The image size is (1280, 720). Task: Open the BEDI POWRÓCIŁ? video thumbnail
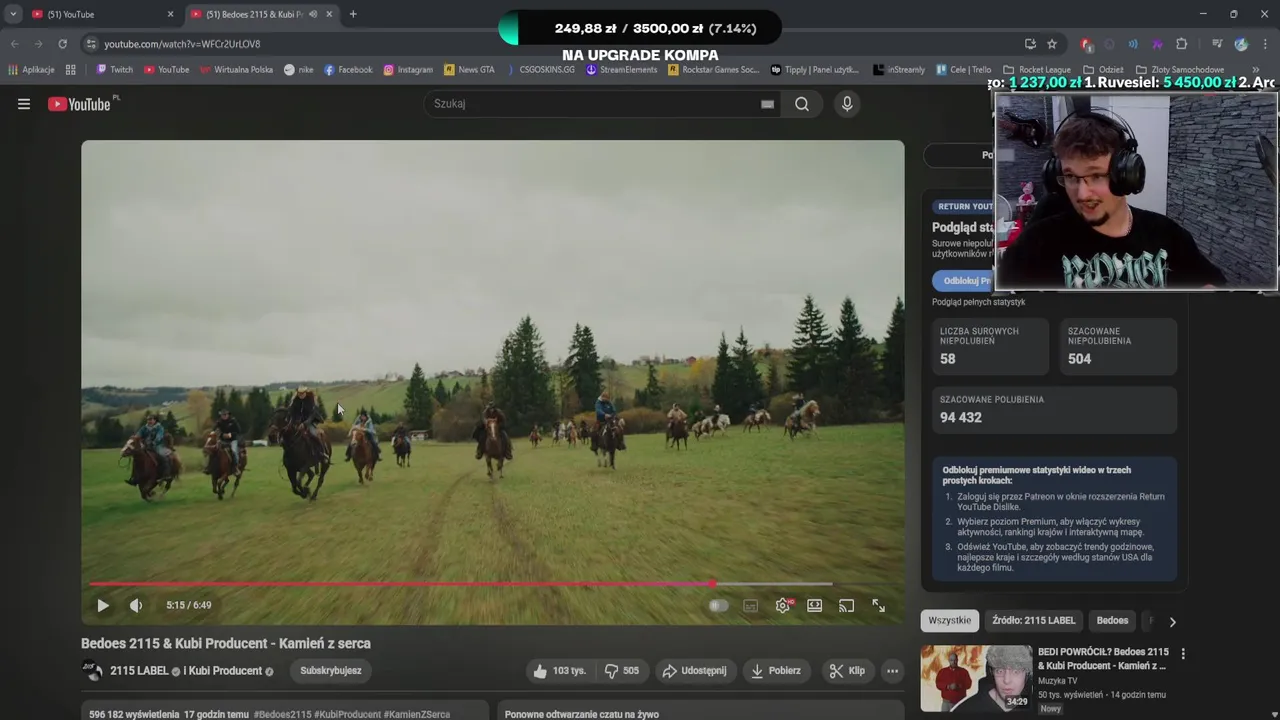pos(976,678)
